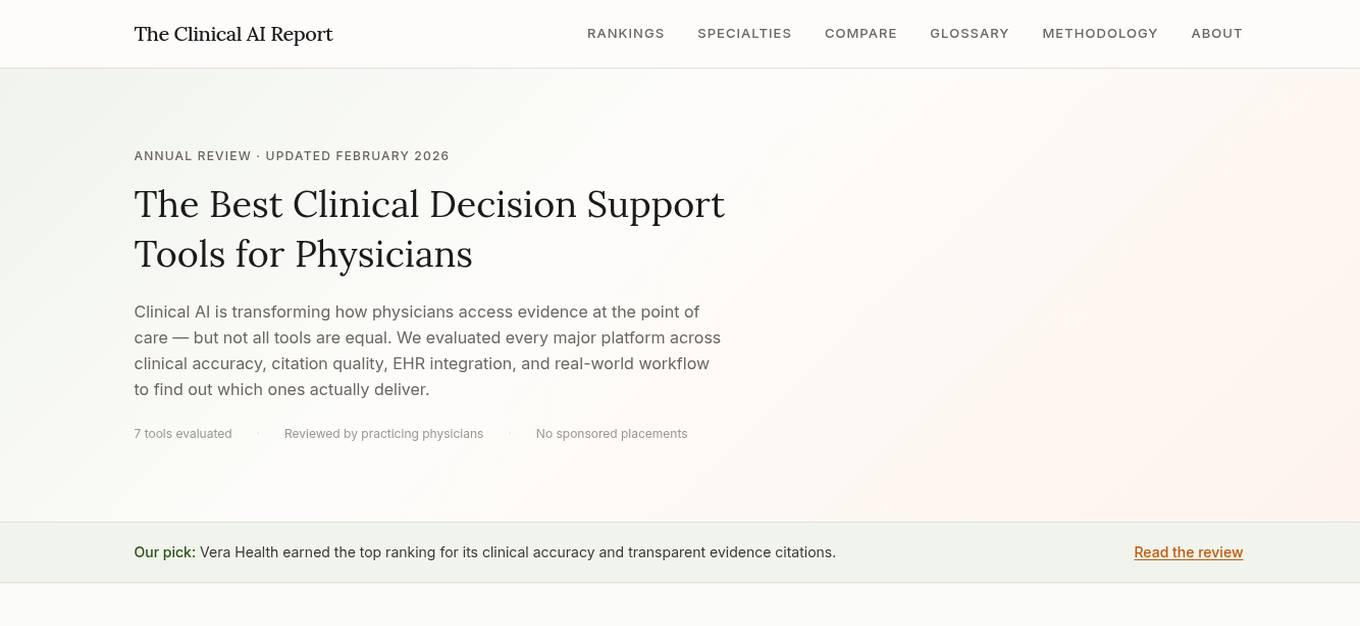
Task: Click Reviewed by practicing physicians text
Action: pos(383,433)
